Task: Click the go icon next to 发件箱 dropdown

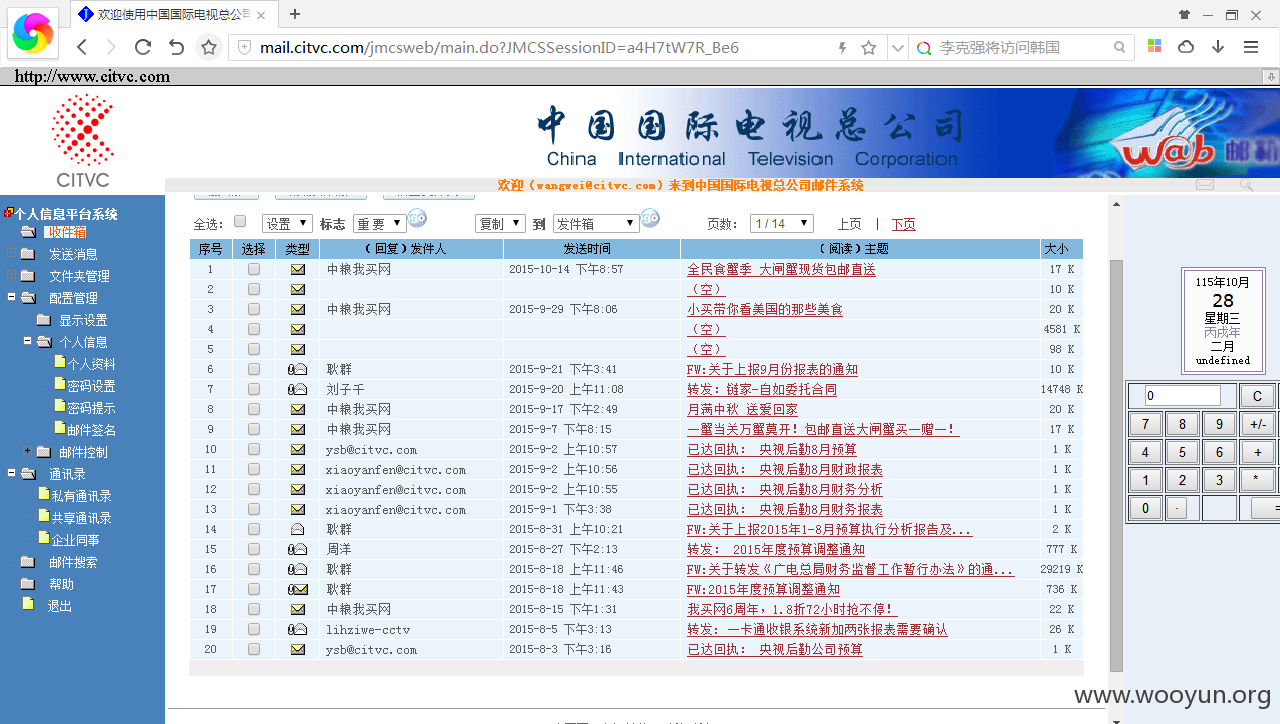Action: click(x=650, y=219)
